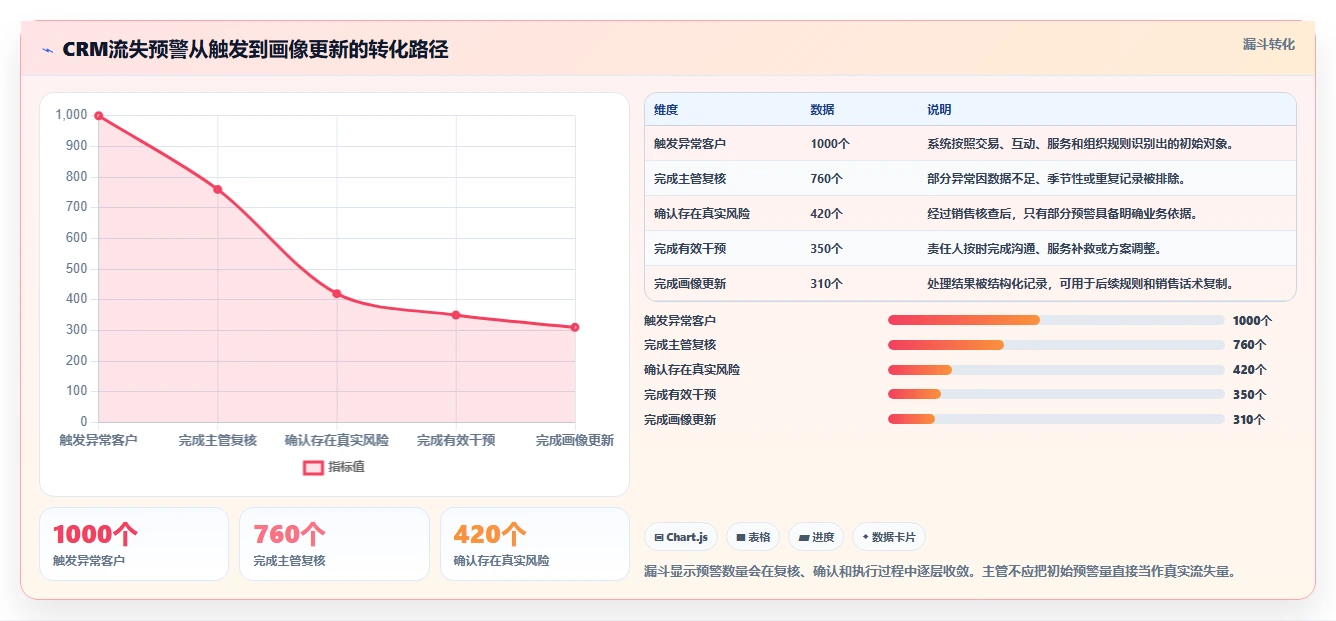Select the chart data point at 完成主管复核
This screenshot has width=1336, height=621.
pos(217,189)
